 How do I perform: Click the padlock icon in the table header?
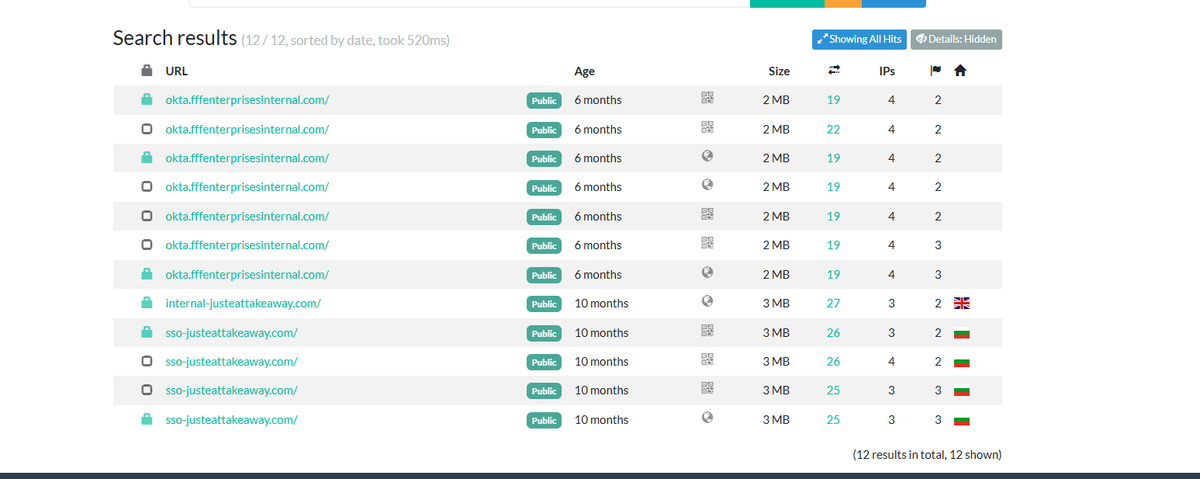coord(146,71)
